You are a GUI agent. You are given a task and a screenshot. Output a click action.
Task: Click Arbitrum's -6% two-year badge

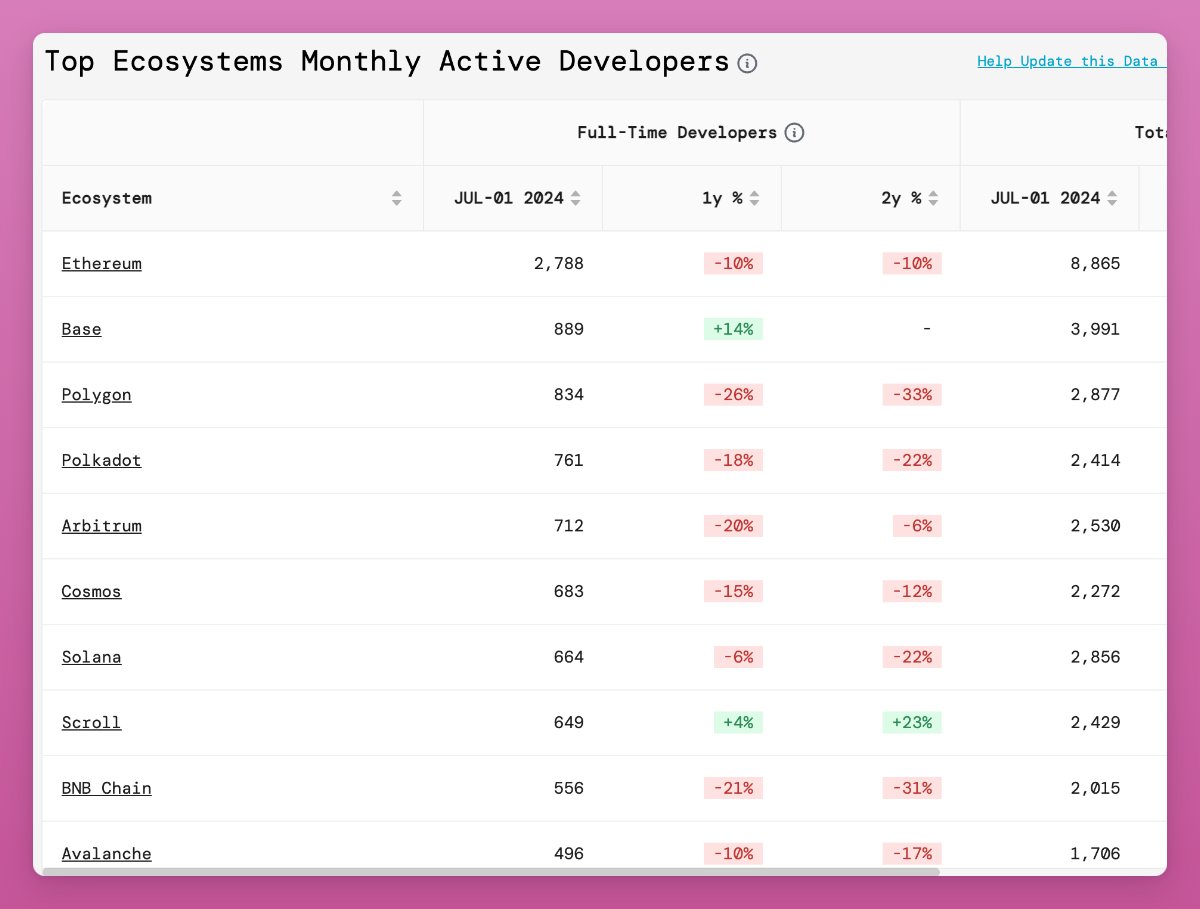point(917,526)
